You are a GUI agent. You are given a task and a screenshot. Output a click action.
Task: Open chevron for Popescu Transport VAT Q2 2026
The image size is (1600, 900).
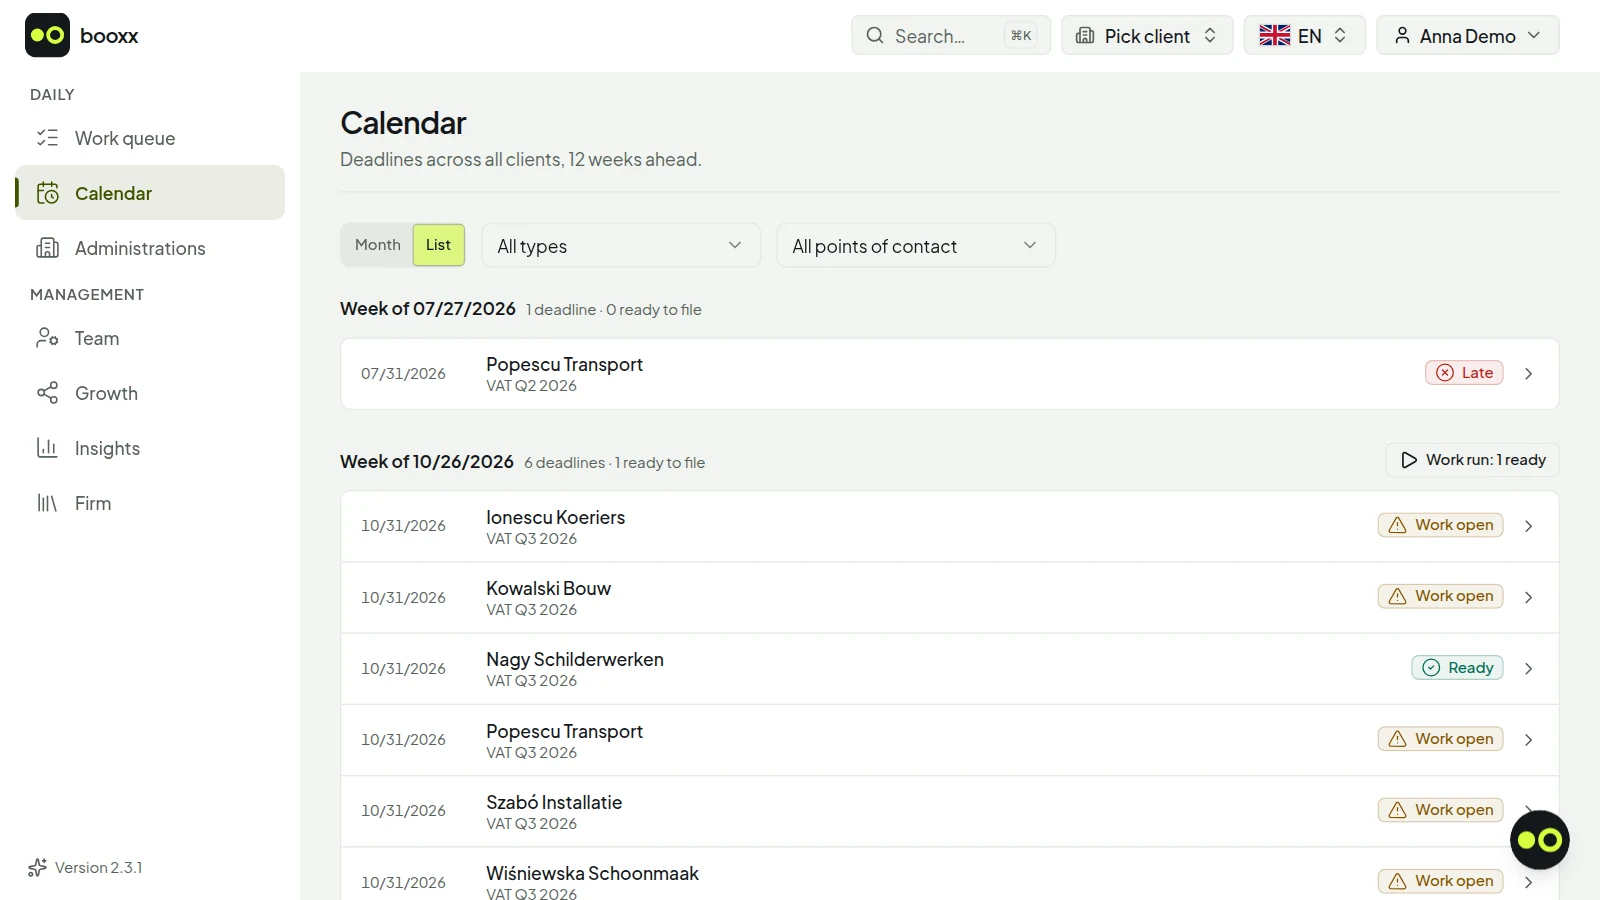coord(1528,373)
